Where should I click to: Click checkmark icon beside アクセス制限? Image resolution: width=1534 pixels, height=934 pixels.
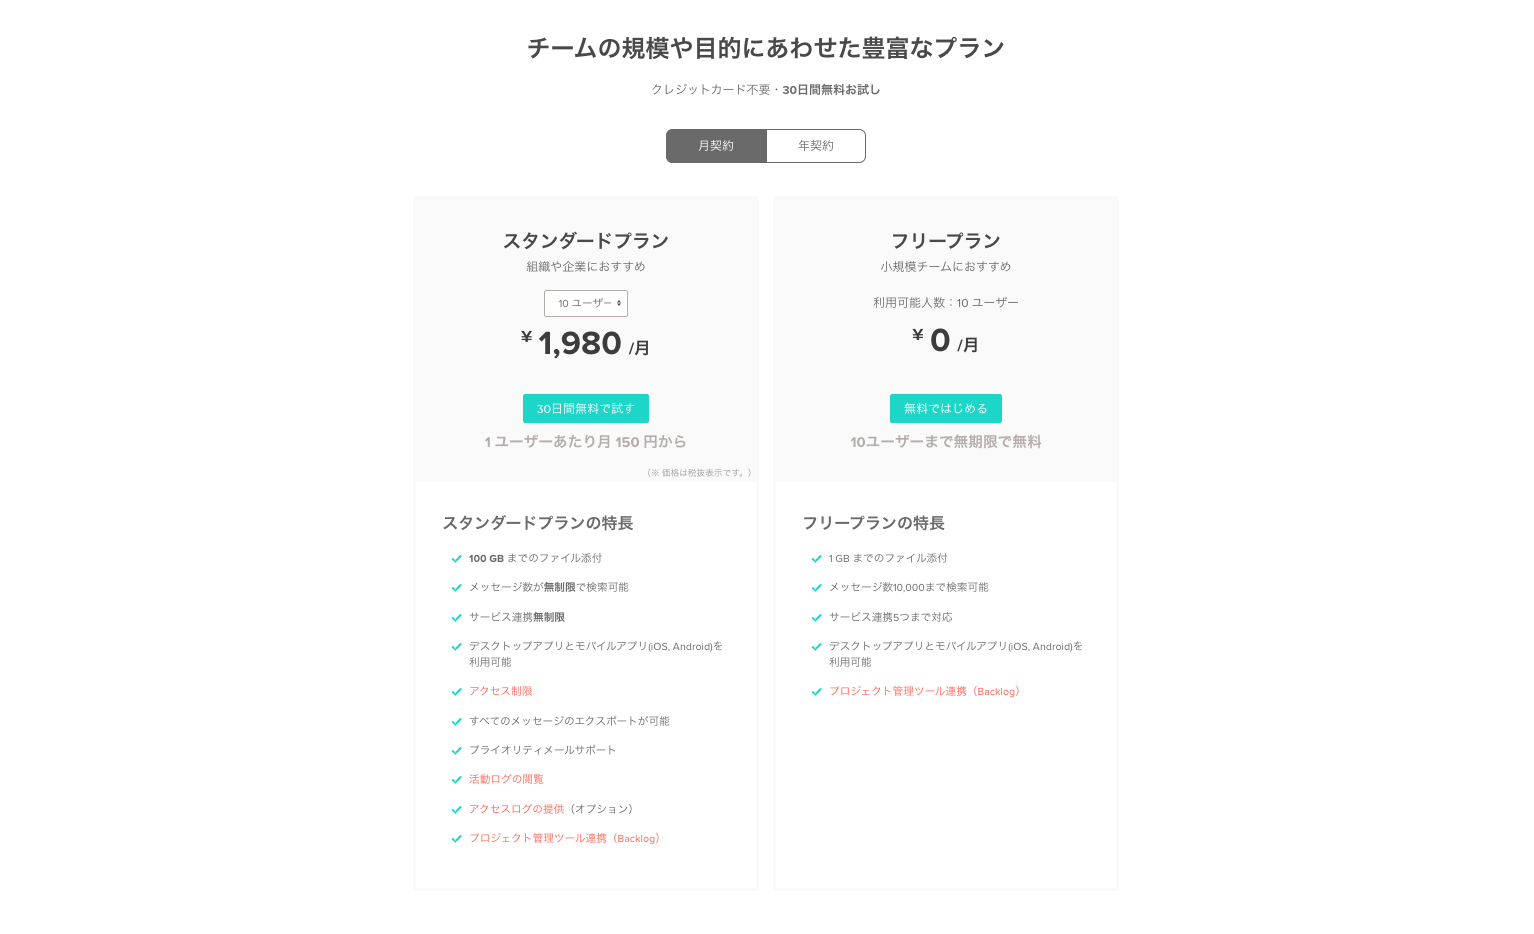[456, 692]
